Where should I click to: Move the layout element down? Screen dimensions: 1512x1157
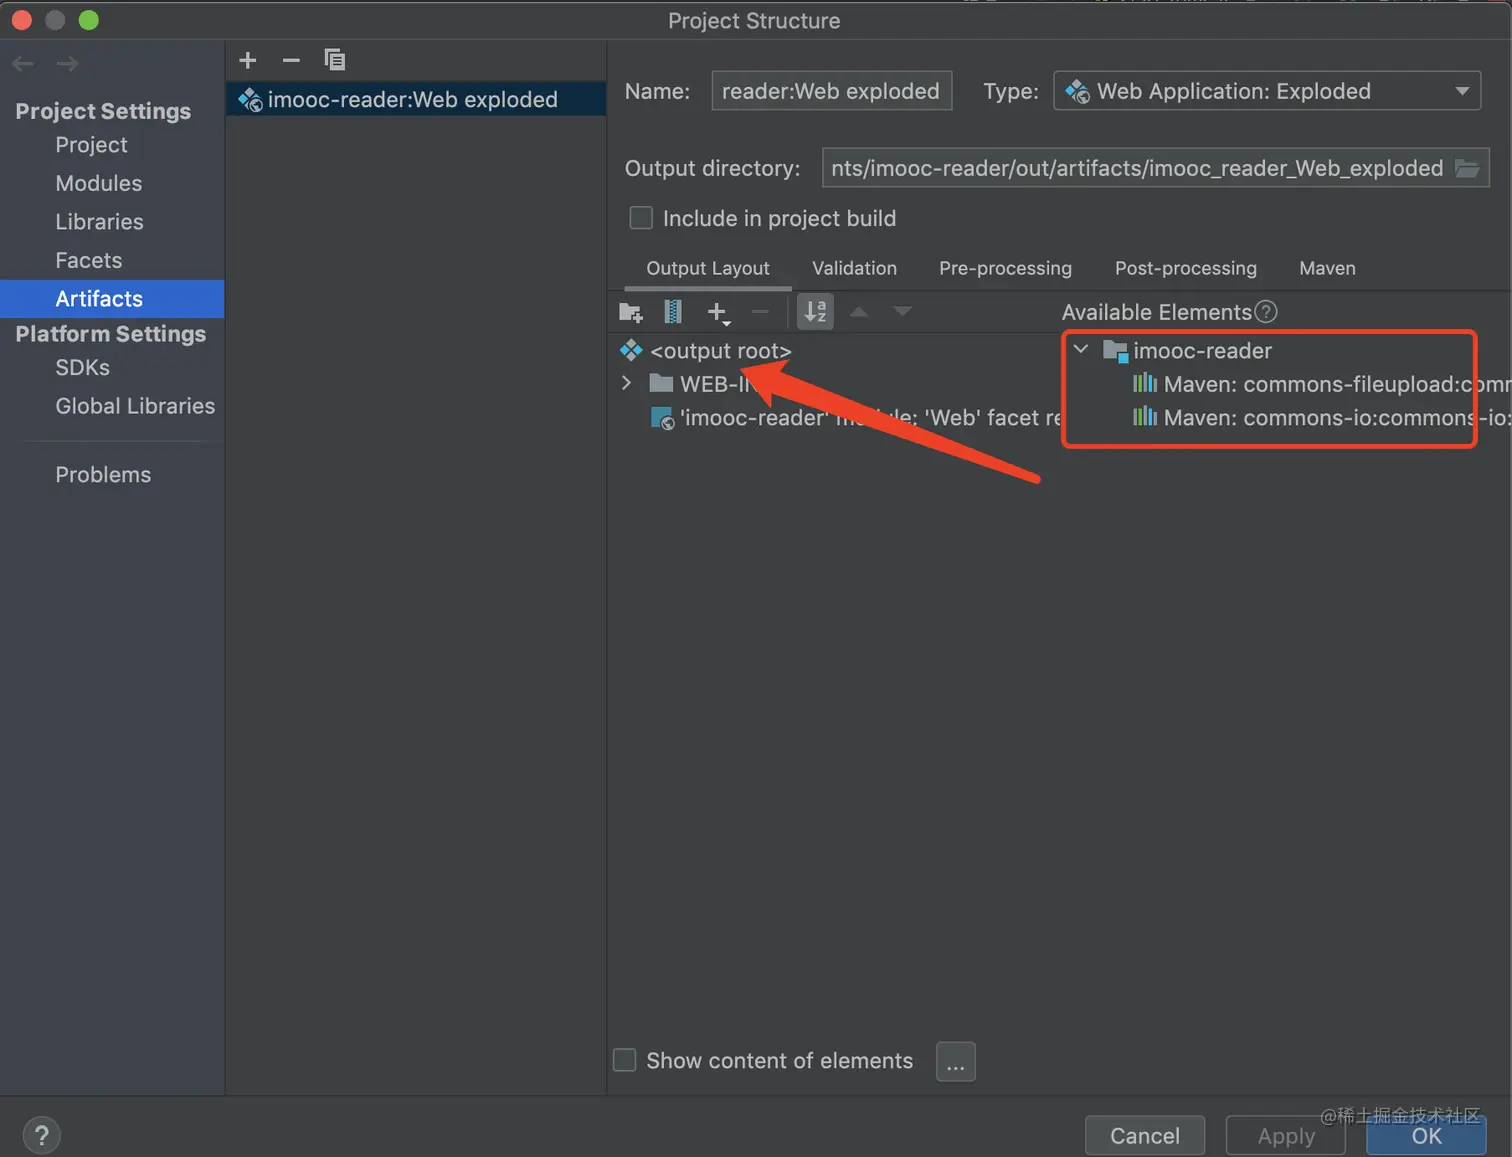click(x=903, y=312)
